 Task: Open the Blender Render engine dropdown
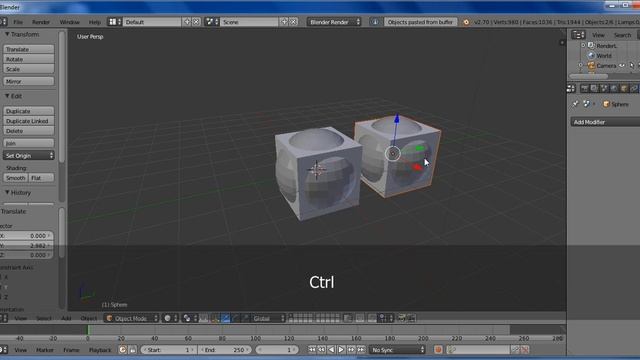coord(334,22)
